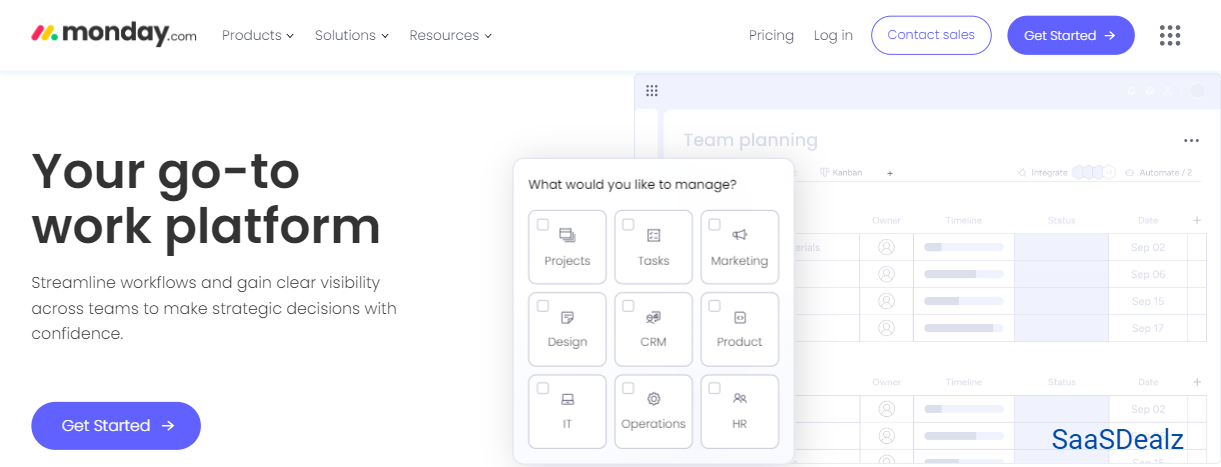
Task: Switch to the Kanban view tab
Action: pyautogui.click(x=841, y=173)
